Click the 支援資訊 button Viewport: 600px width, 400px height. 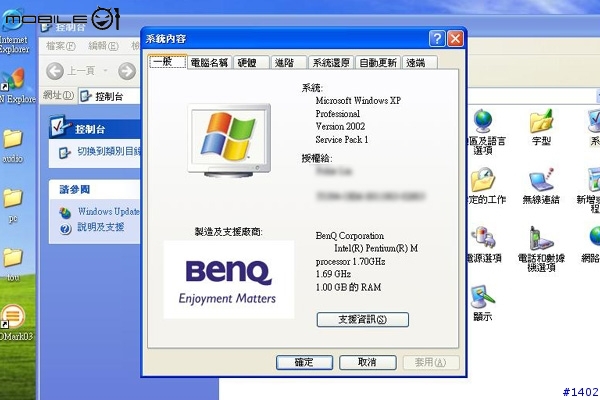pos(362,319)
